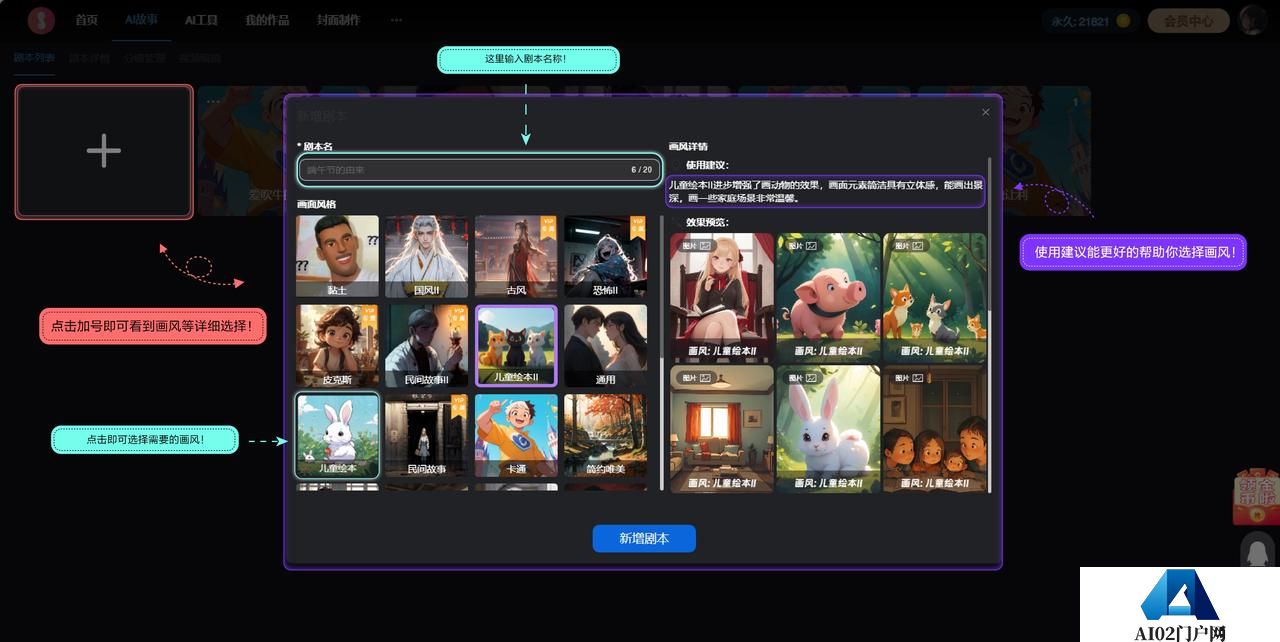The width and height of the screenshot is (1280, 642).
Task: Open the customer service avatar icon
Action: pos(1256,551)
